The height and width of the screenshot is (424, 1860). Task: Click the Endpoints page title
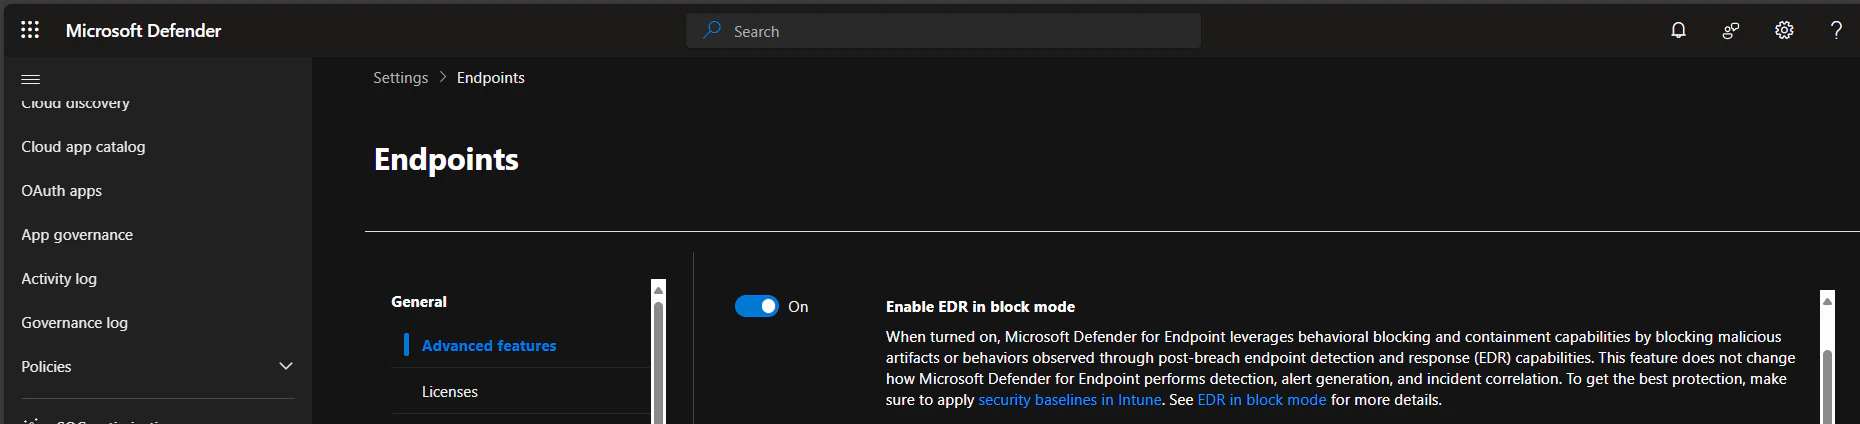pos(446,159)
